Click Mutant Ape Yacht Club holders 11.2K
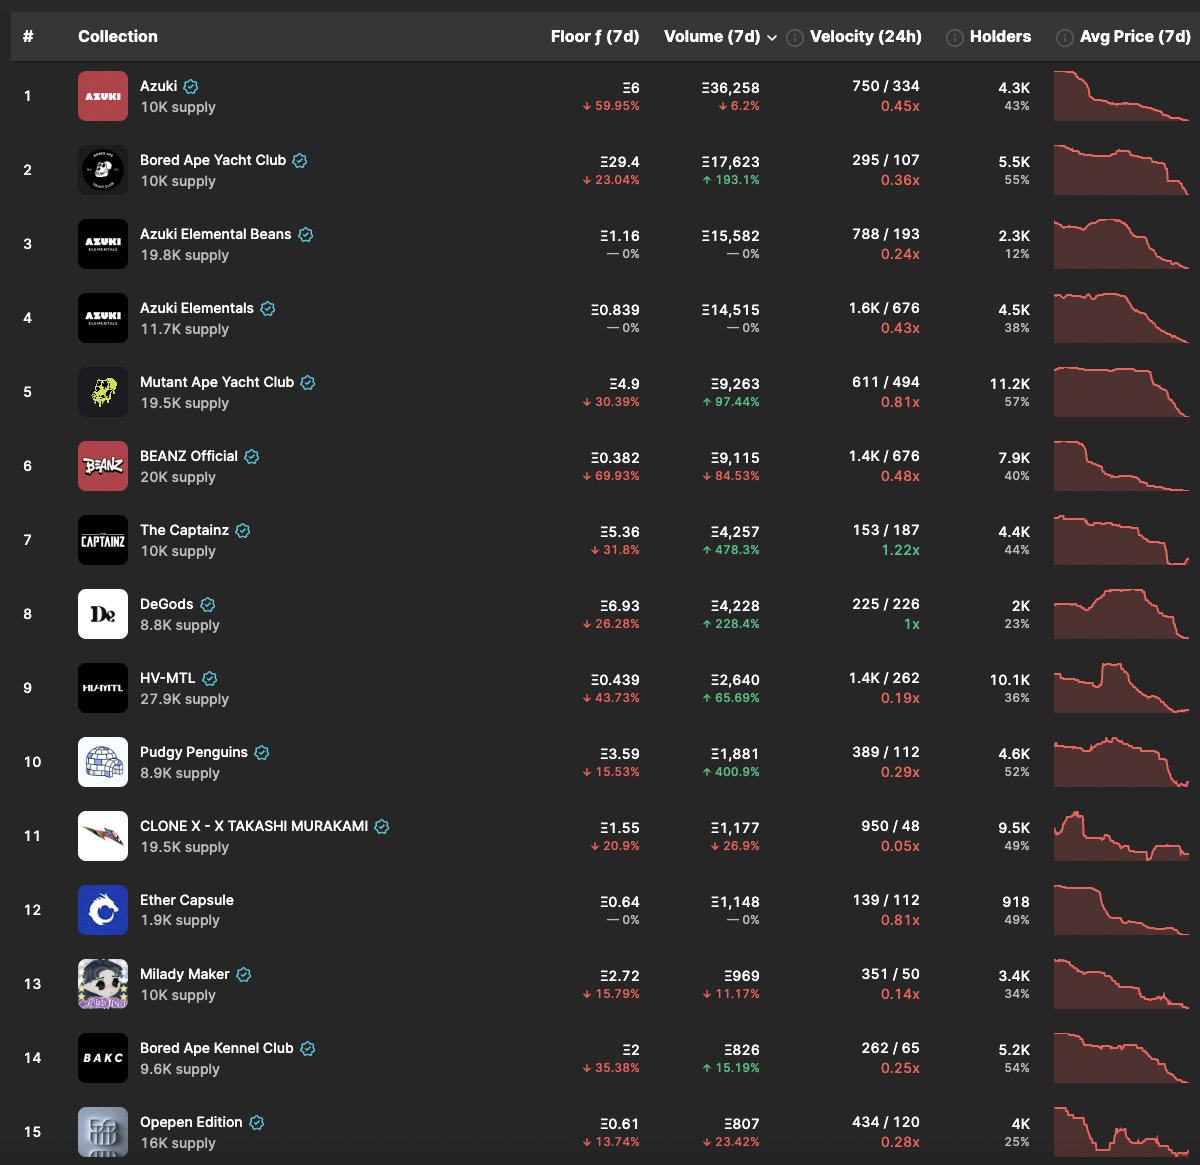The width and height of the screenshot is (1200, 1165). pos(1010,384)
